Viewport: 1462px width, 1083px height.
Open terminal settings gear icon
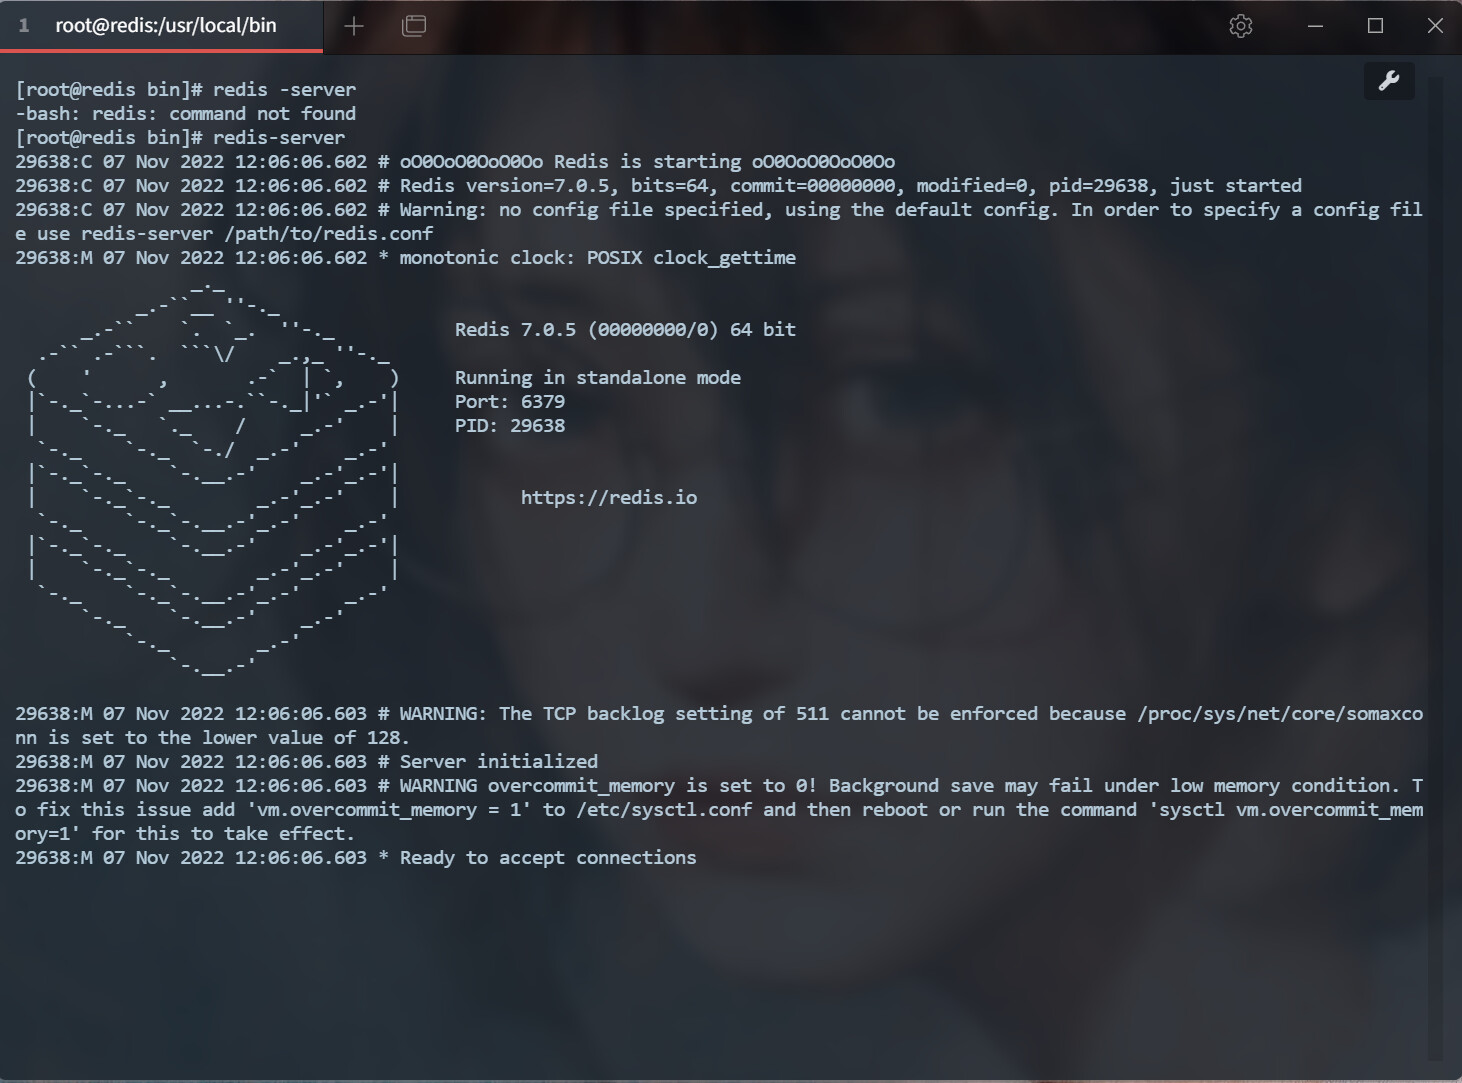pyautogui.click(x=1241, y=26)
